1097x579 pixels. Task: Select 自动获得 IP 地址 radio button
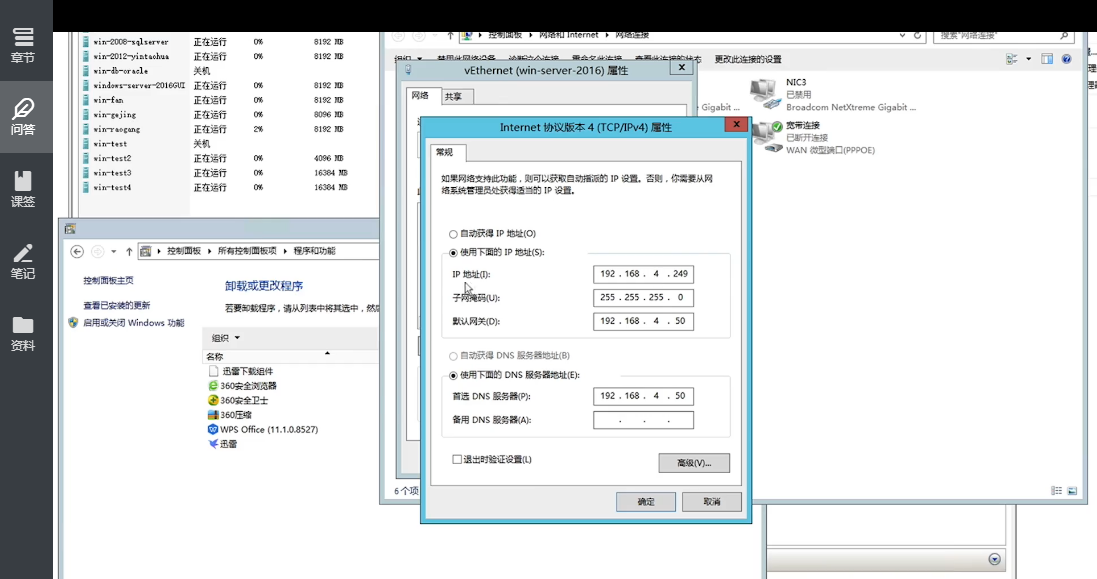coord(453,234)
